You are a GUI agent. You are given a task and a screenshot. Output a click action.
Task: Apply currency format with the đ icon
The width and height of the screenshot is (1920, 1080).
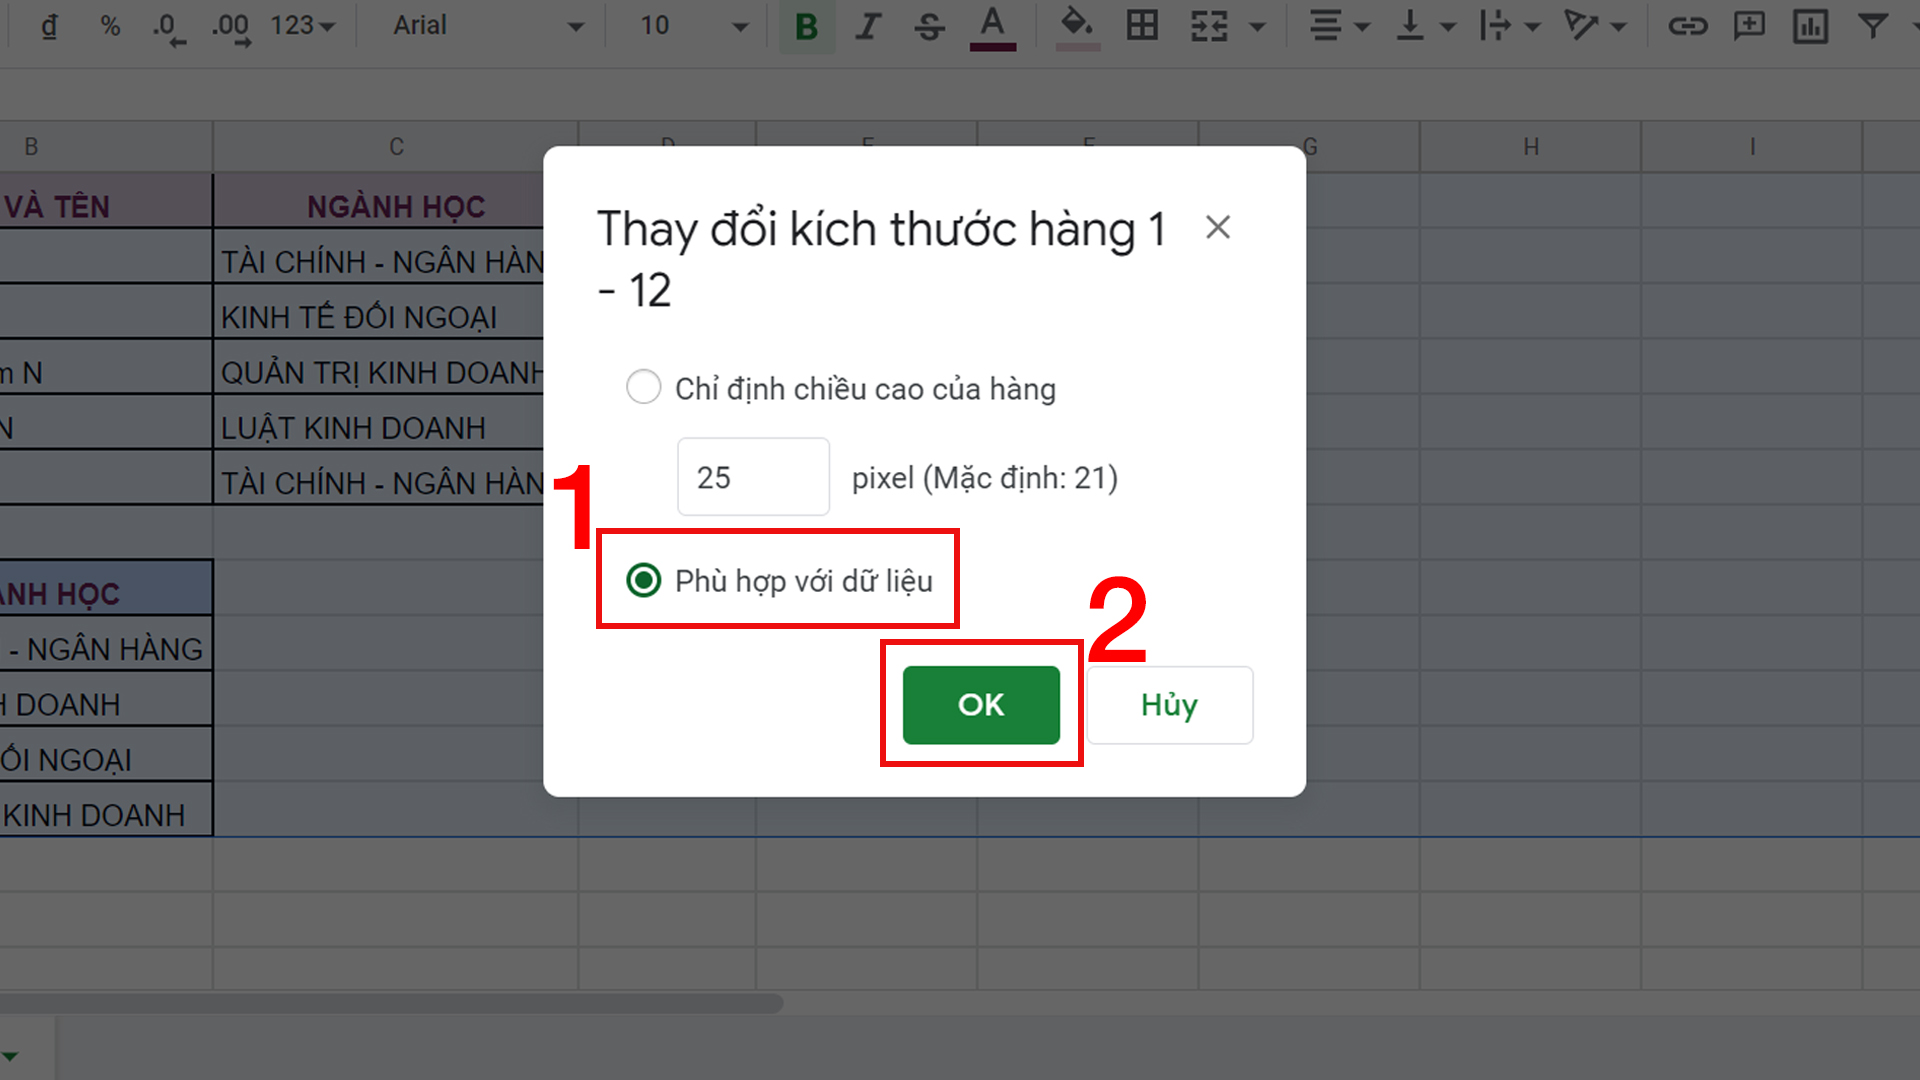pos(47,27)
